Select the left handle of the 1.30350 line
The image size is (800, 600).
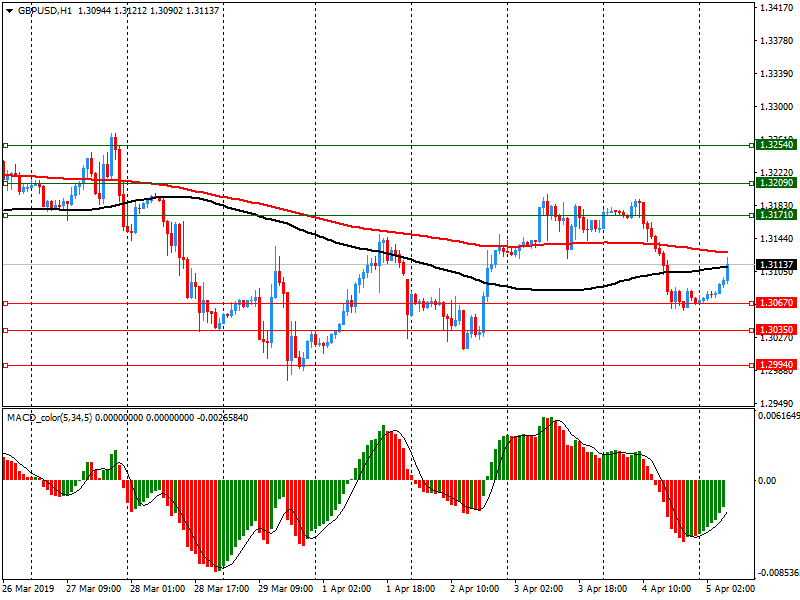pos(5,330)
